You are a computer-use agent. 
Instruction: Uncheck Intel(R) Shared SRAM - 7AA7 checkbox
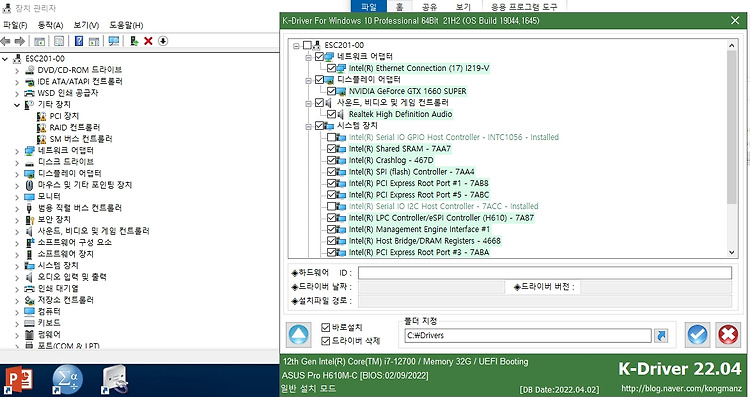(331, 149)
